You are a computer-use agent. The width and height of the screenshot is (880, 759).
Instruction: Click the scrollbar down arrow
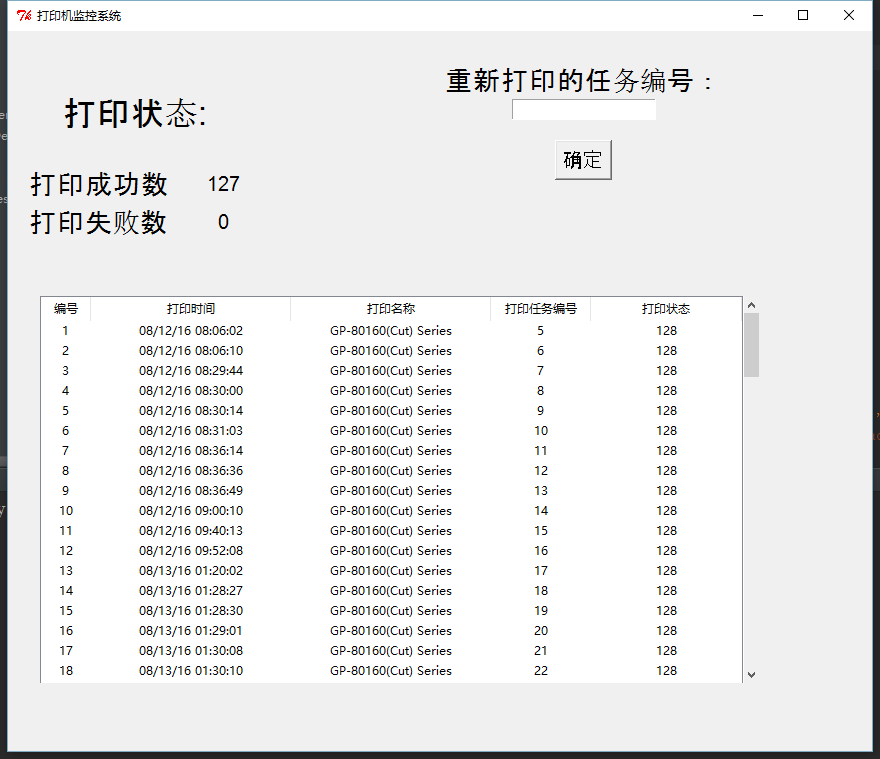750,675
